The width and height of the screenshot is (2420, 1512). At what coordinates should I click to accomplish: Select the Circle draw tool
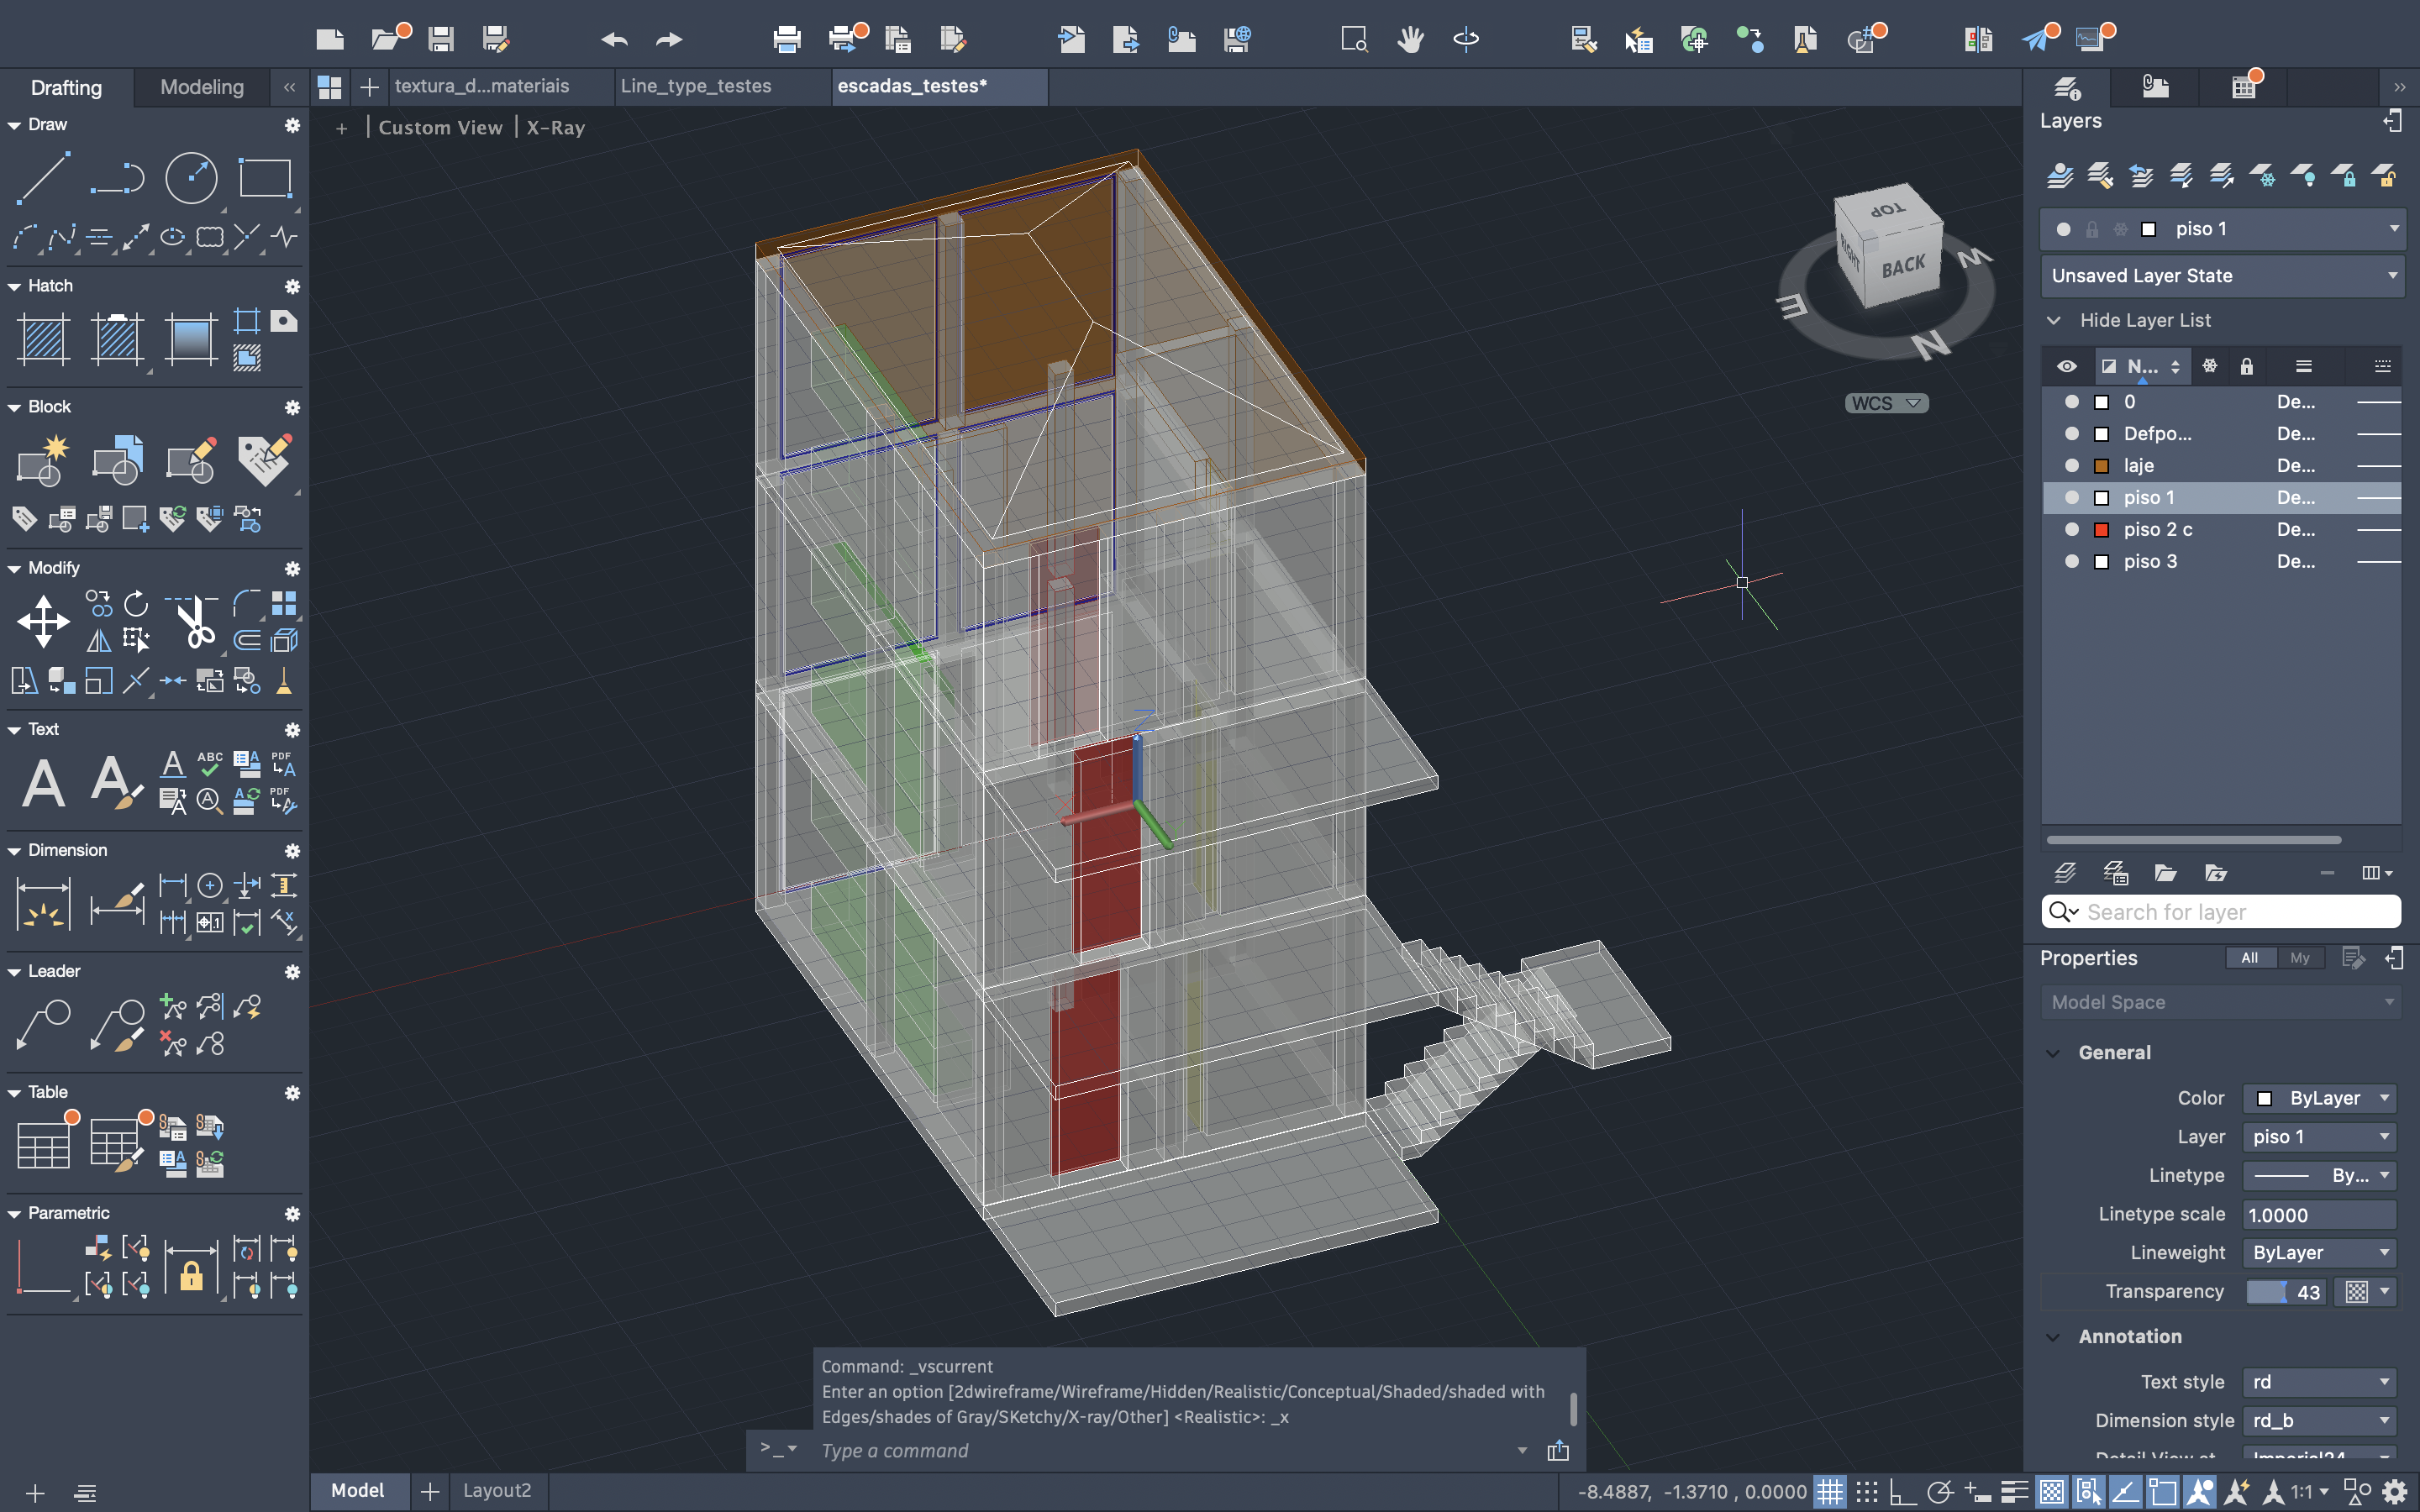click(190, 178)
